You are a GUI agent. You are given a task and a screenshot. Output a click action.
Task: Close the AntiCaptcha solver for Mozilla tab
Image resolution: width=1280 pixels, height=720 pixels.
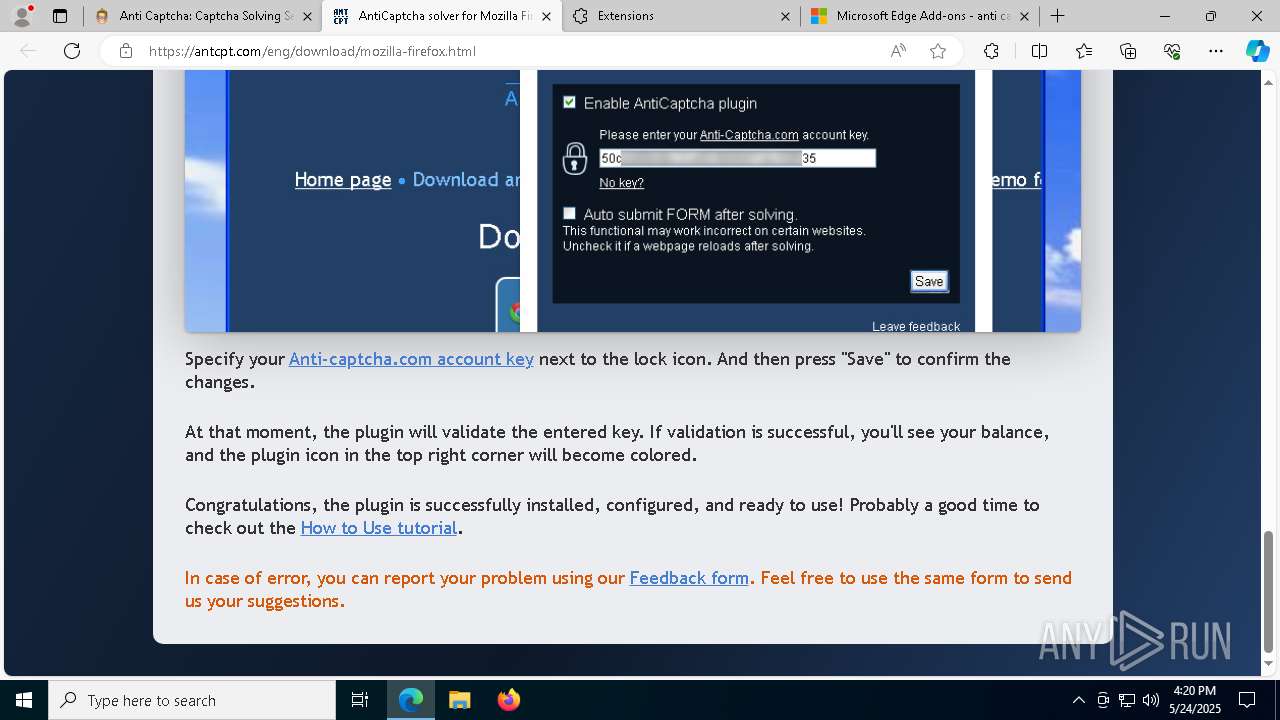tap(546, 16)
